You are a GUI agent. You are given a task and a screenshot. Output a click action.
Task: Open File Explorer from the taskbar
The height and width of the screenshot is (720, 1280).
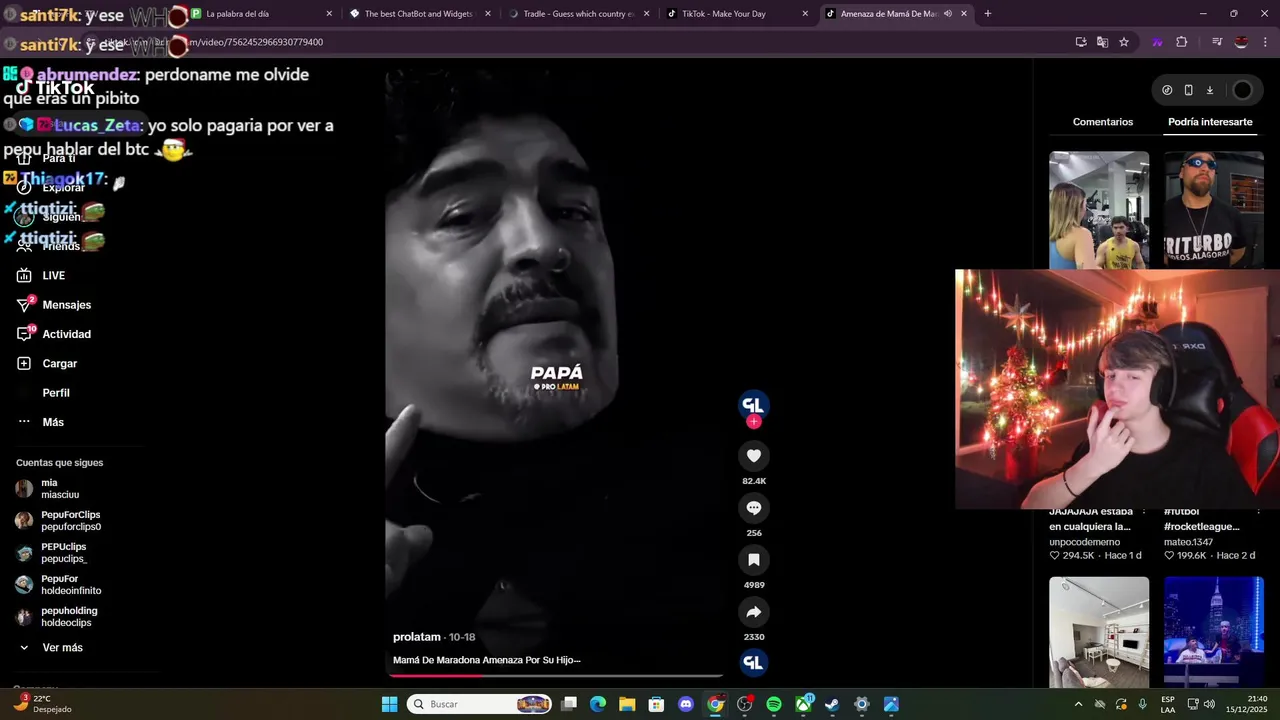[627, 704]
